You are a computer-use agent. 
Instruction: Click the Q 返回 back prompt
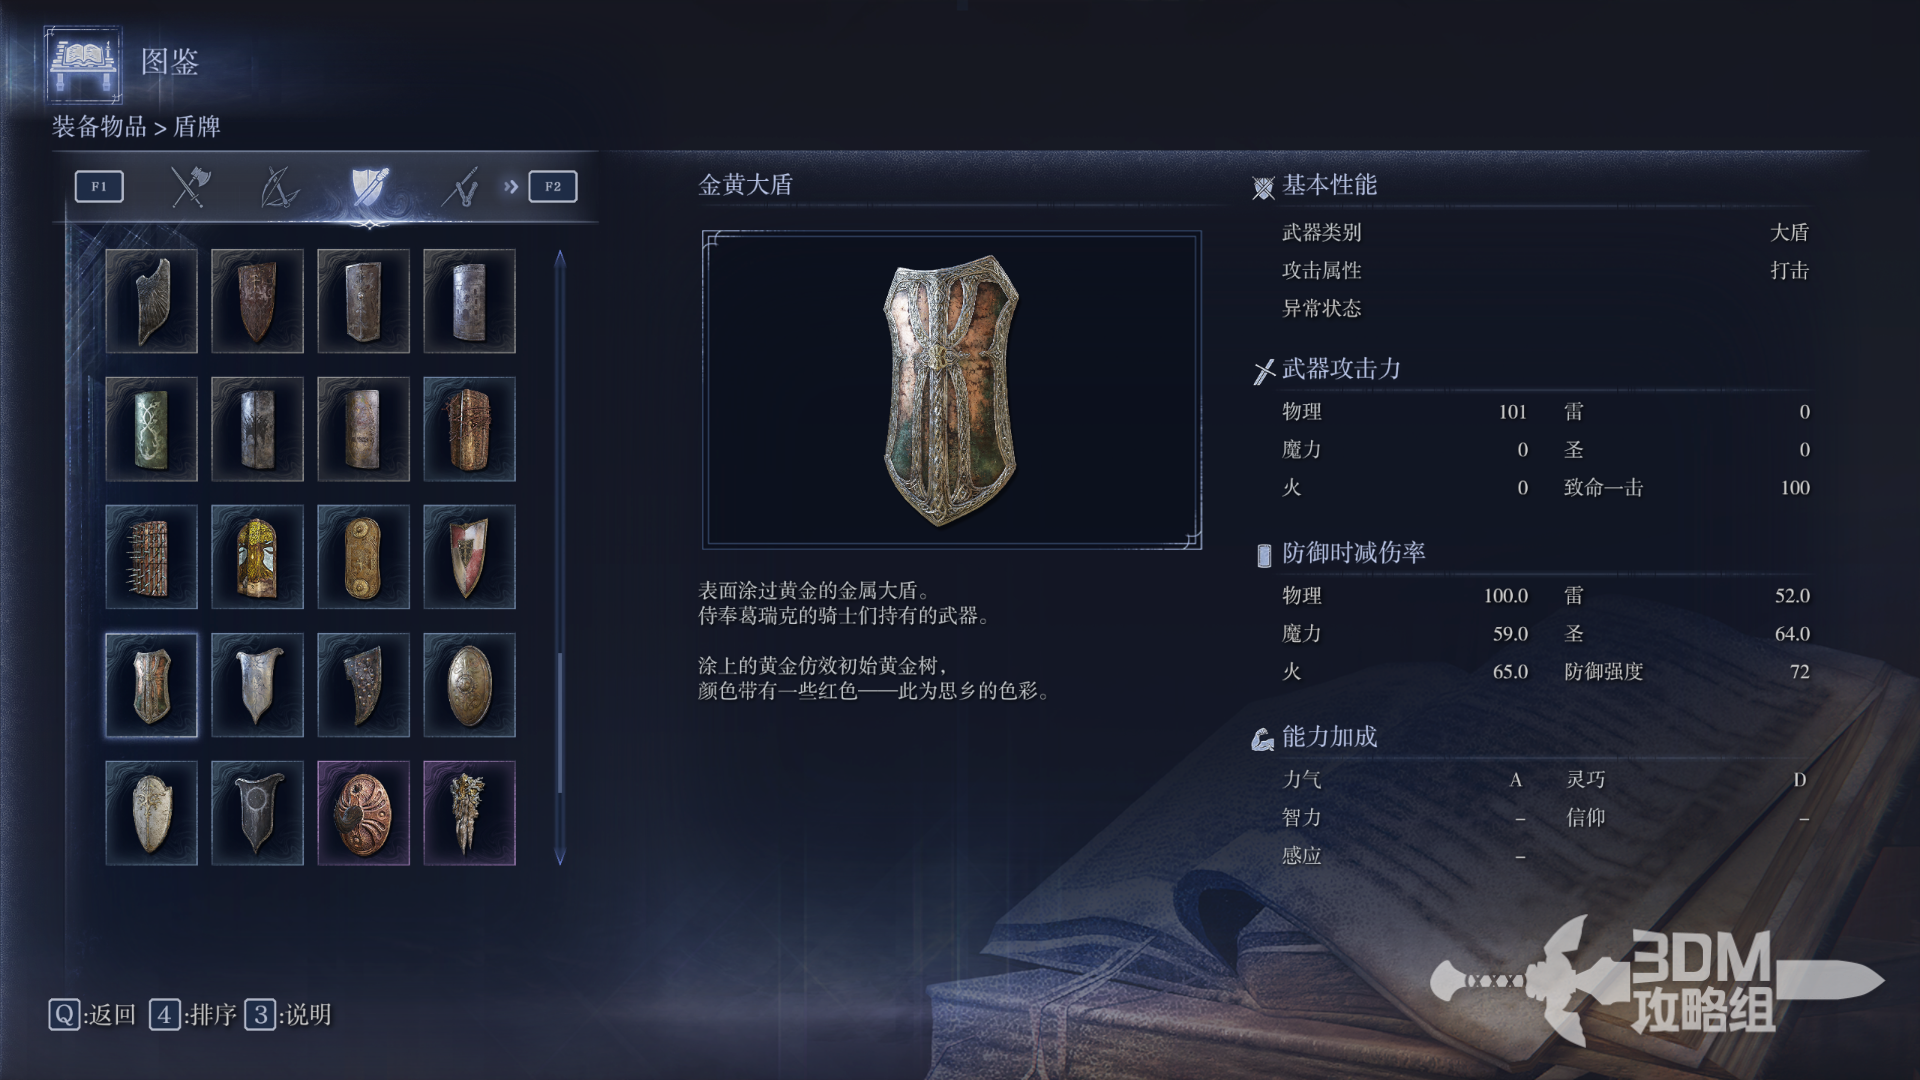pos(92,1015)
